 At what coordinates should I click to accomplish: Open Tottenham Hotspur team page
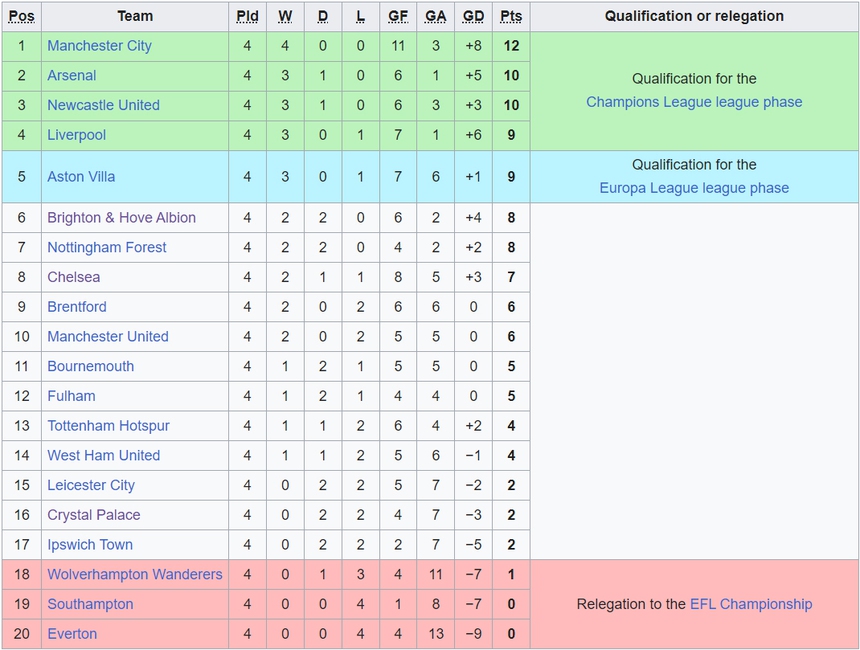point(108,426)
